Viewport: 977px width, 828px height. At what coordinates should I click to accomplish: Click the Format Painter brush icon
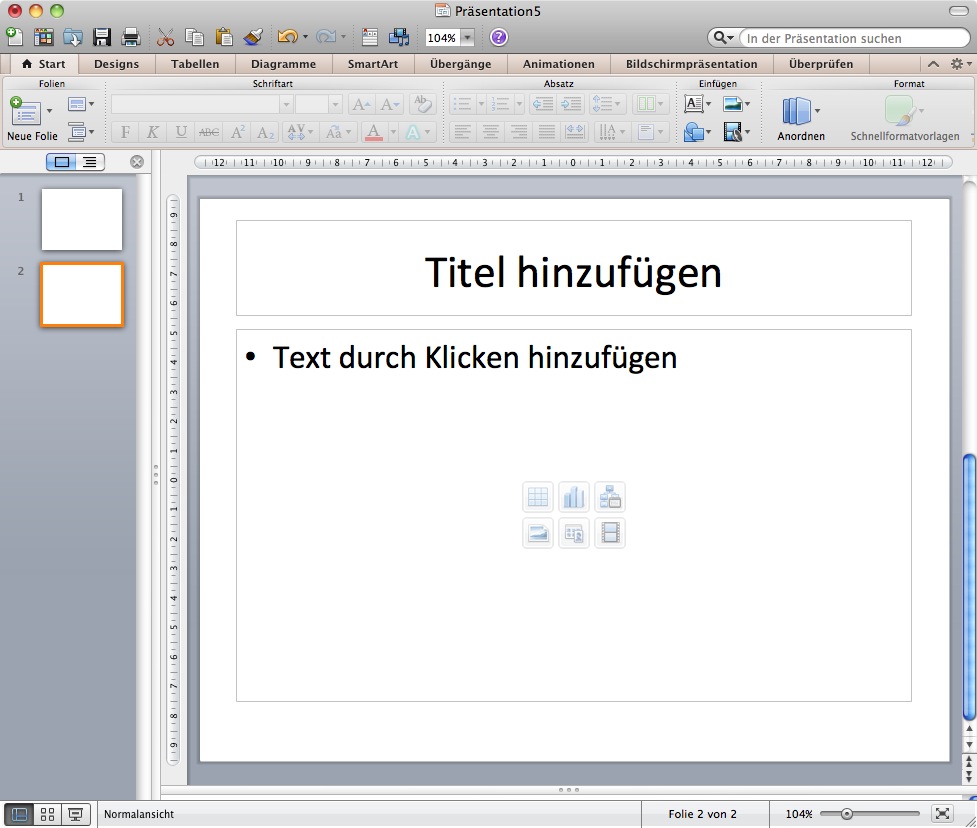pyautogui.click(x=253, y=38)
